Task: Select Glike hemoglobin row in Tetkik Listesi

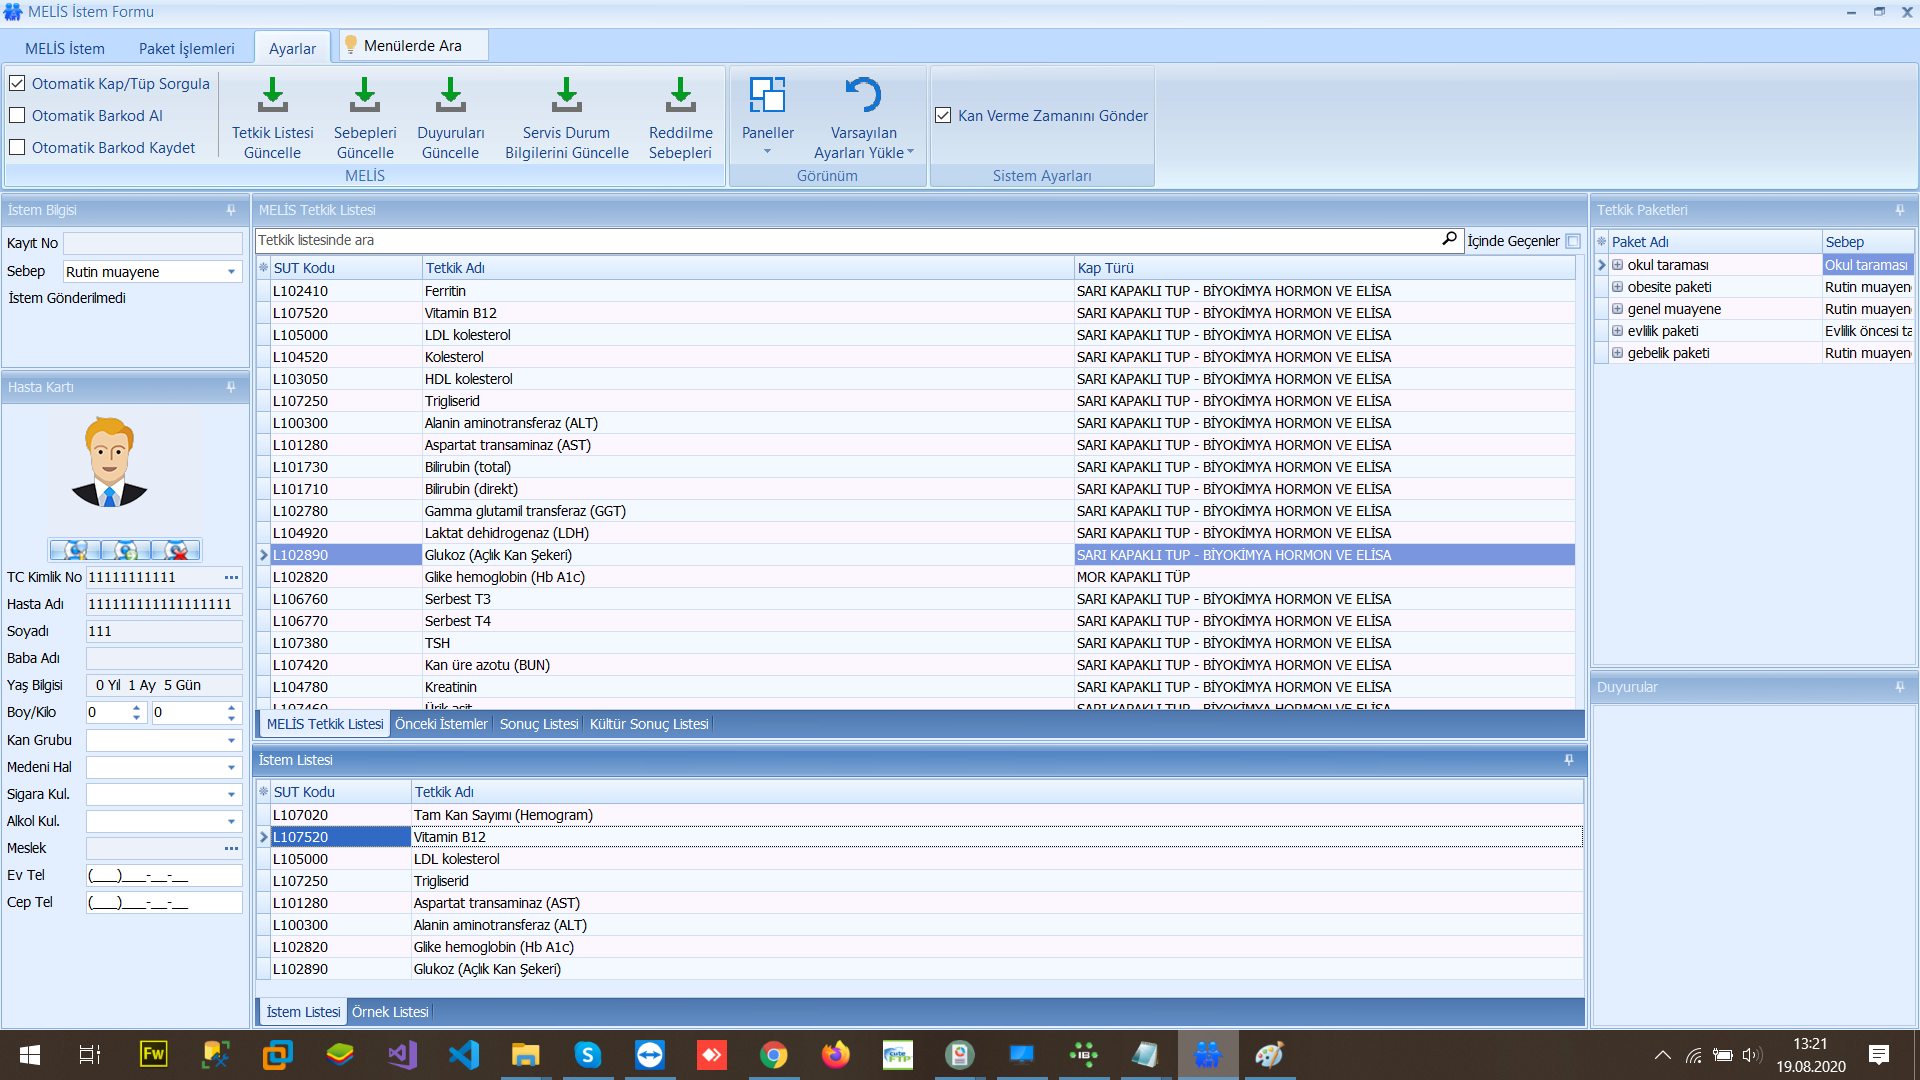Action: click(915, 577)
